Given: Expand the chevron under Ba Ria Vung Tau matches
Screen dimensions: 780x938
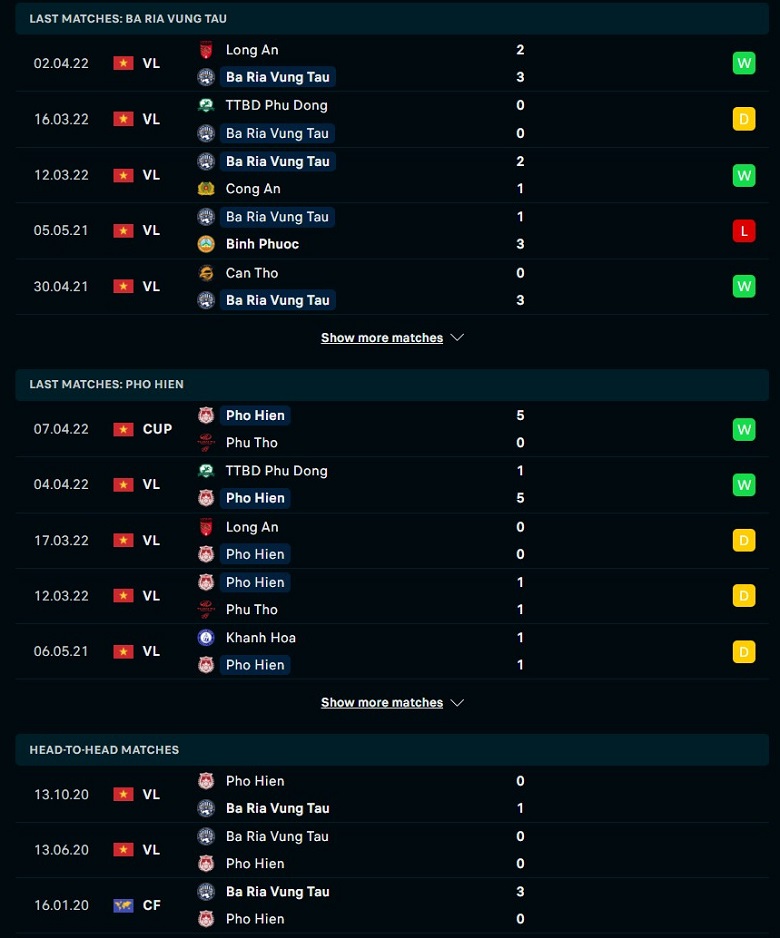Looking at the screenshot, I should click(457, 337).
